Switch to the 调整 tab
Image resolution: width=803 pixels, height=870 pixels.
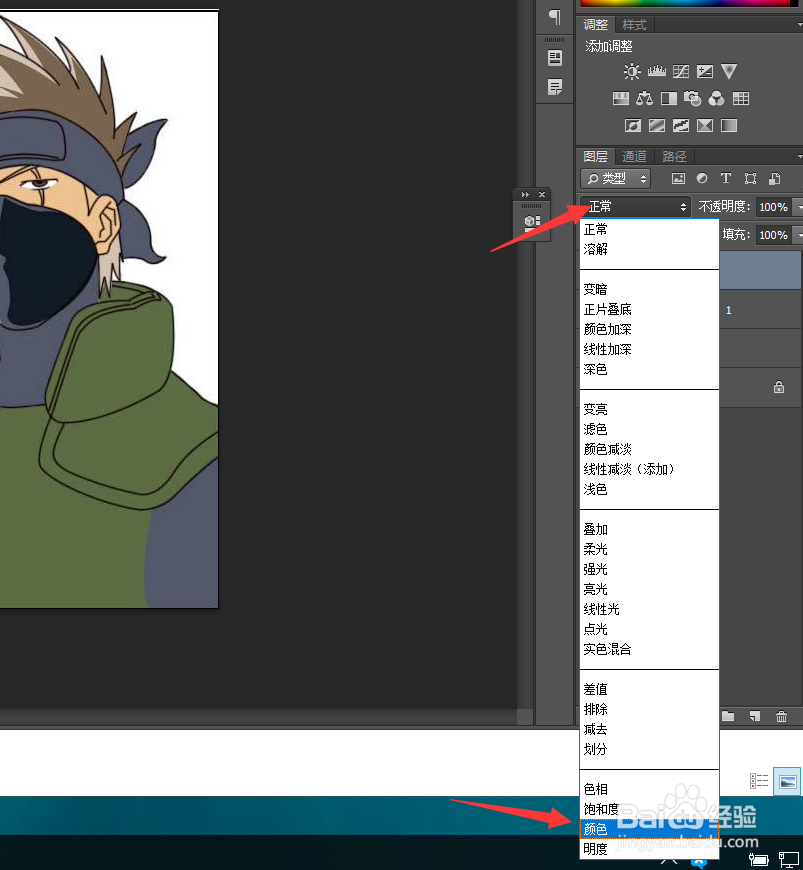coord(595,25)
